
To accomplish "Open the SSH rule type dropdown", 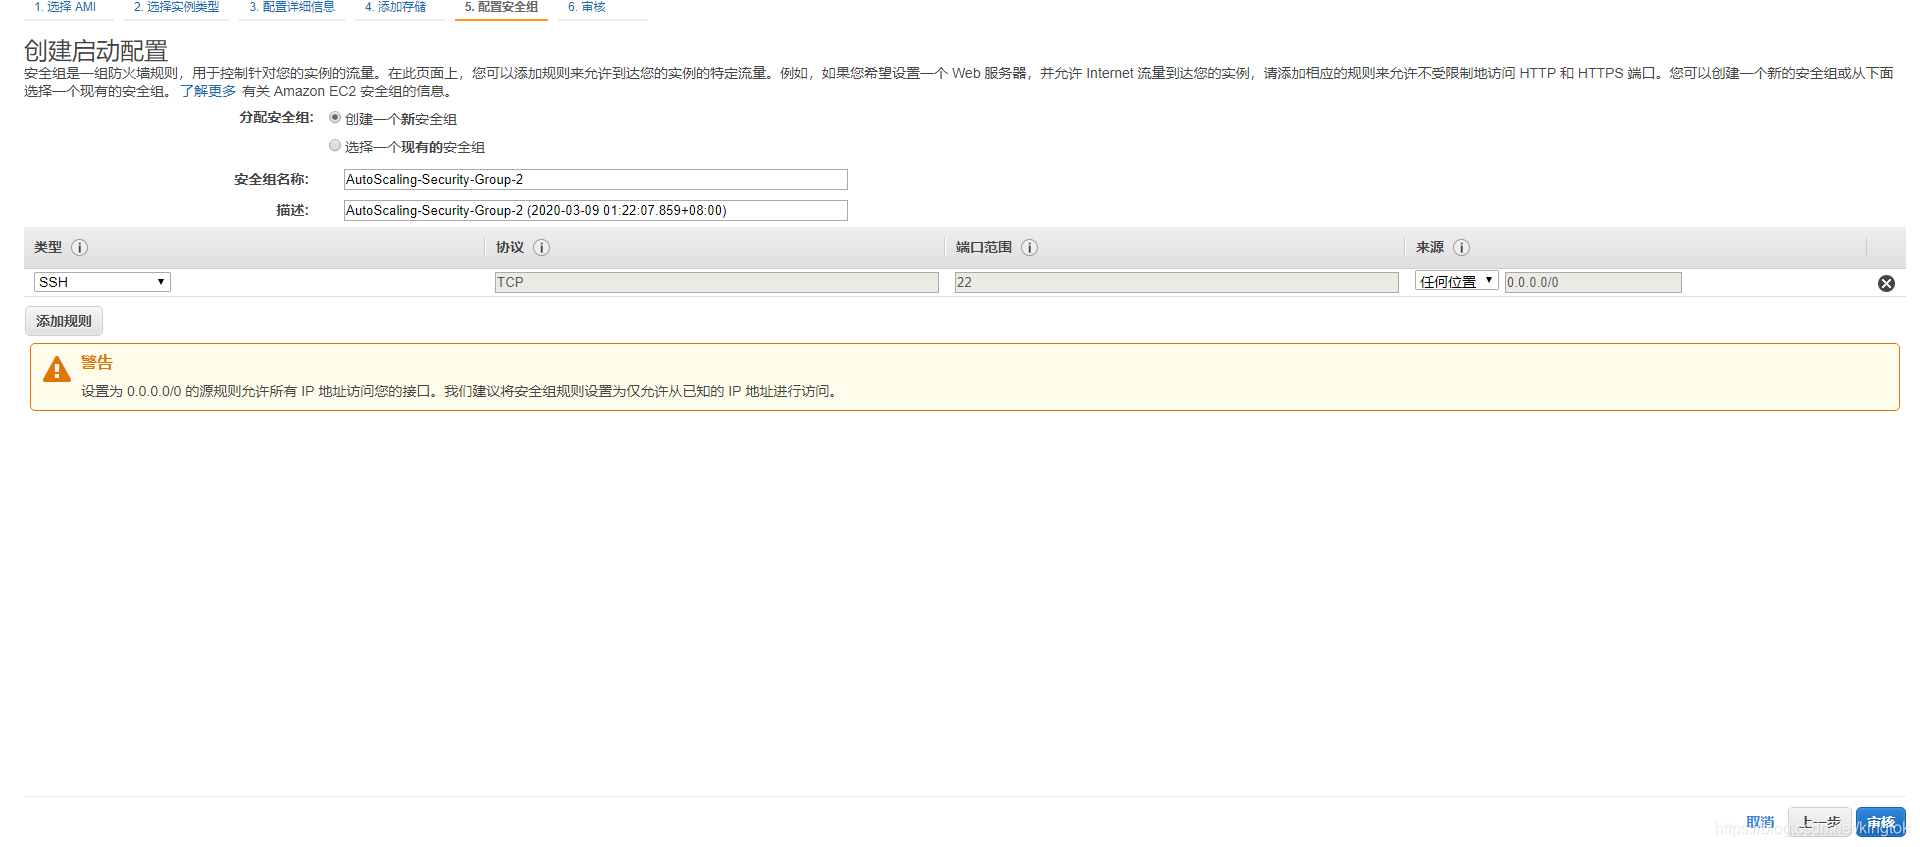I will [x=102, y=282].
